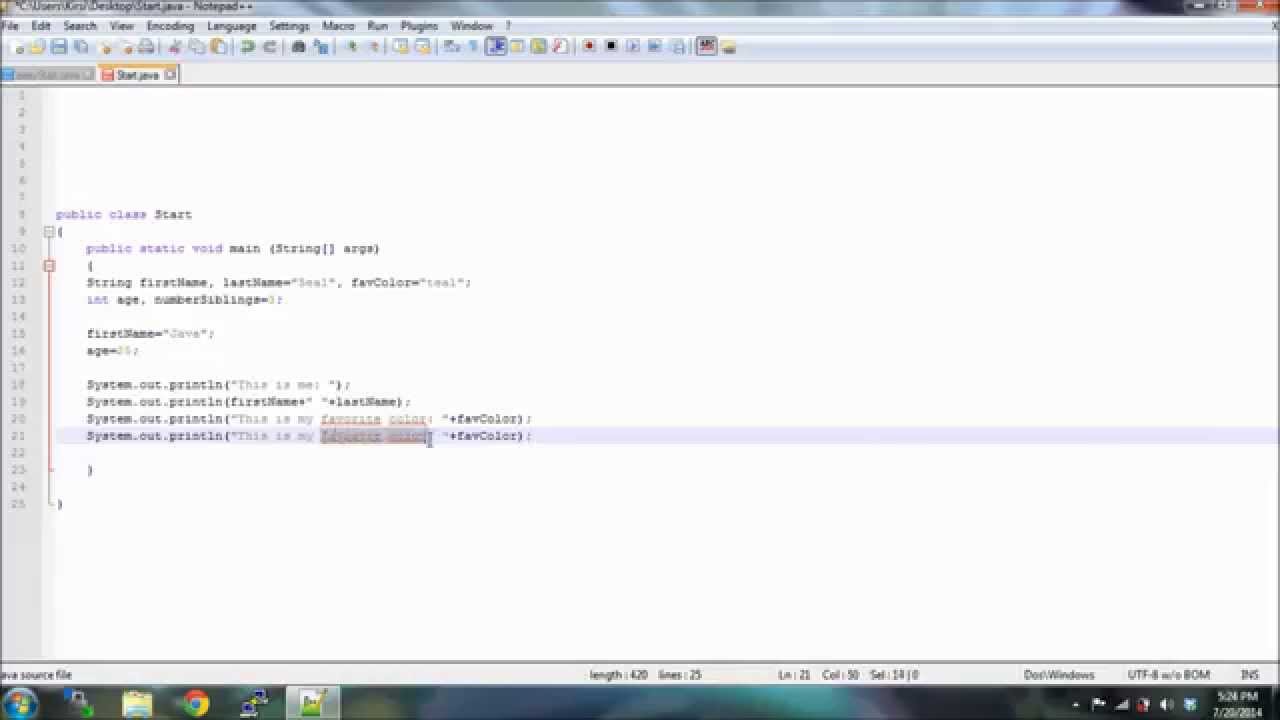Start macro recording with red dot icon
Viewport: 1280px width, 720px height.
pos(589,47)
